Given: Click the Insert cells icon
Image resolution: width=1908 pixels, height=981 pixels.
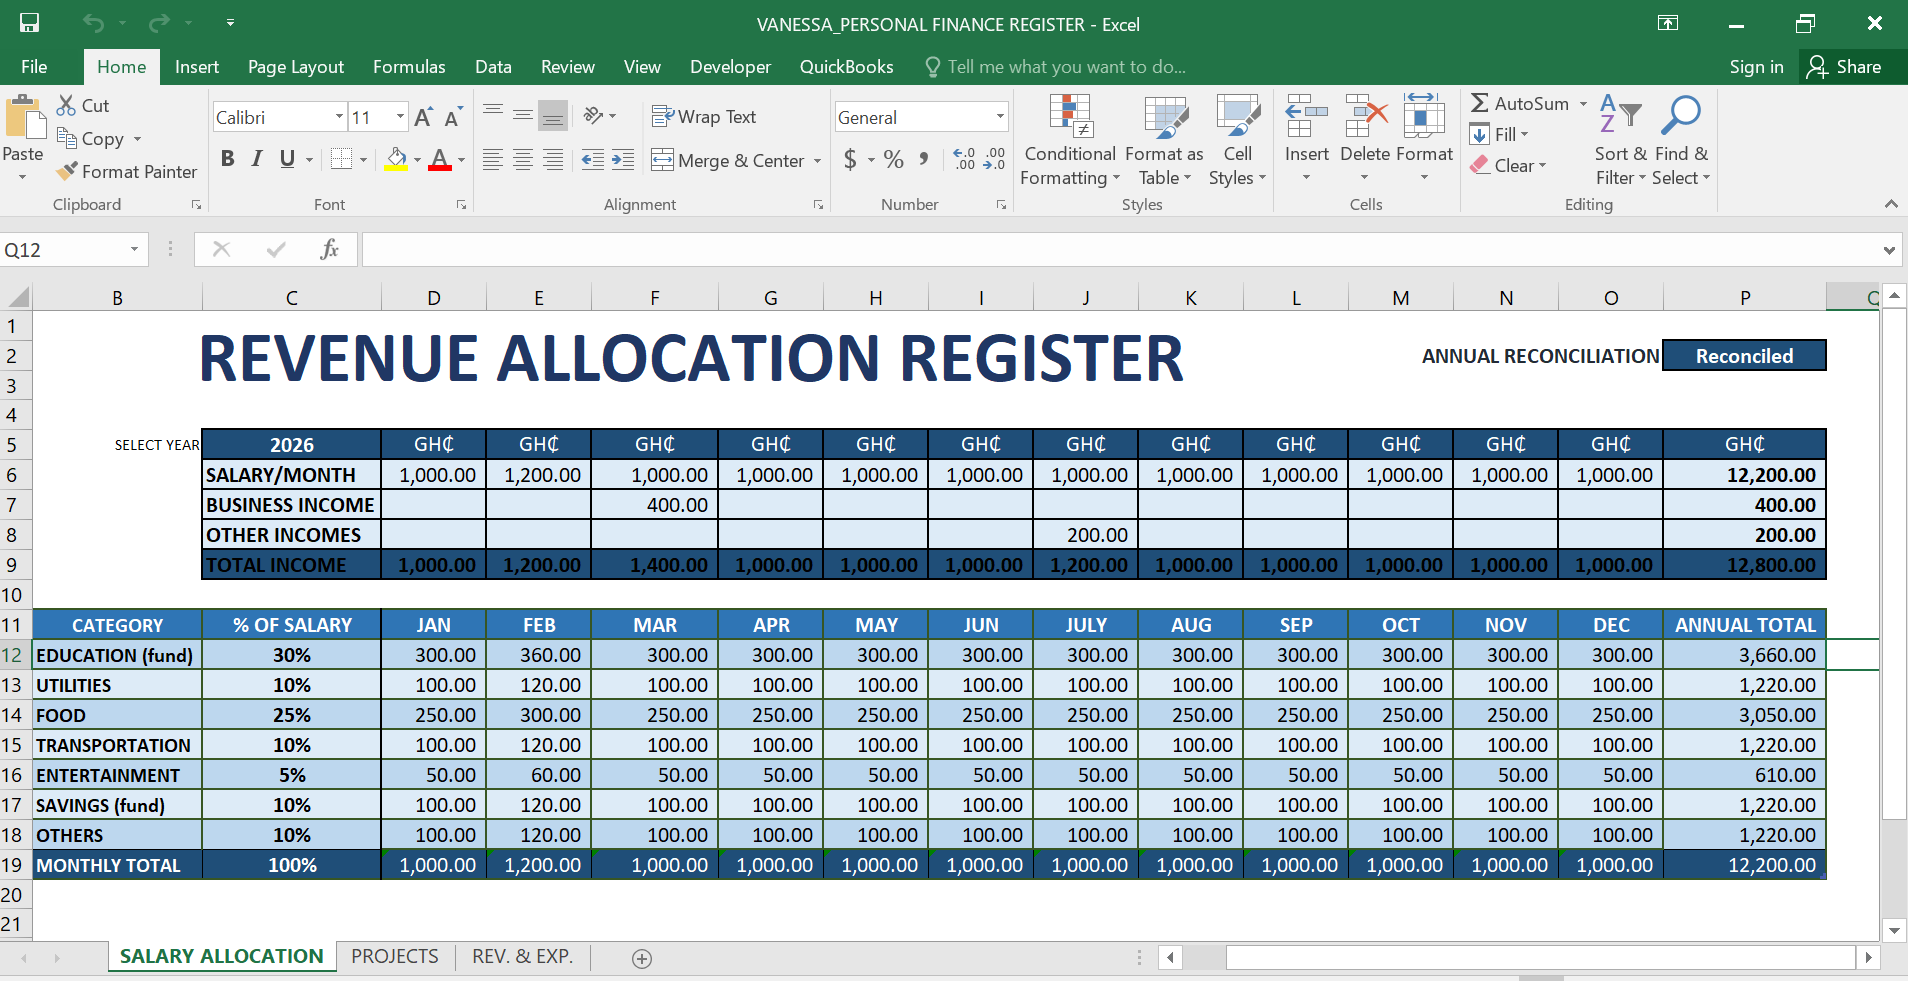Looking at the screenshot, I should [1306, 116].
